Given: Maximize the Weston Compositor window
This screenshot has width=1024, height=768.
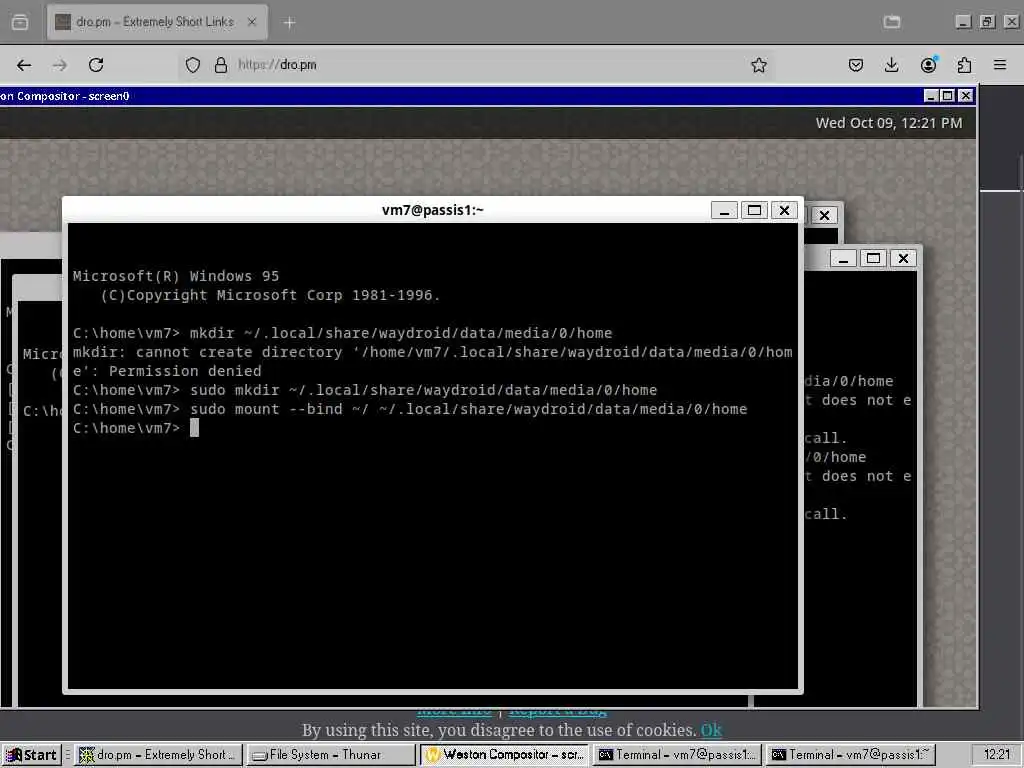Looking at the screenshot, I should 948,96.
